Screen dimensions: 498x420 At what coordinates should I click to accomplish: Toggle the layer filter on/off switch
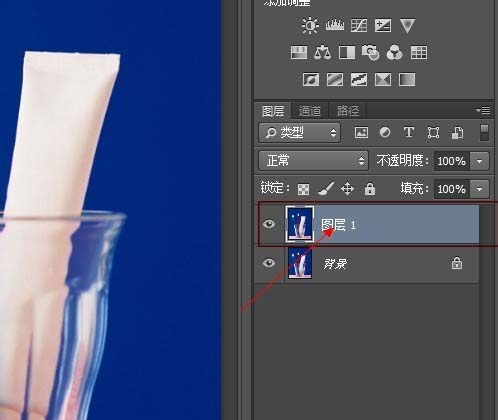(484, 133)
